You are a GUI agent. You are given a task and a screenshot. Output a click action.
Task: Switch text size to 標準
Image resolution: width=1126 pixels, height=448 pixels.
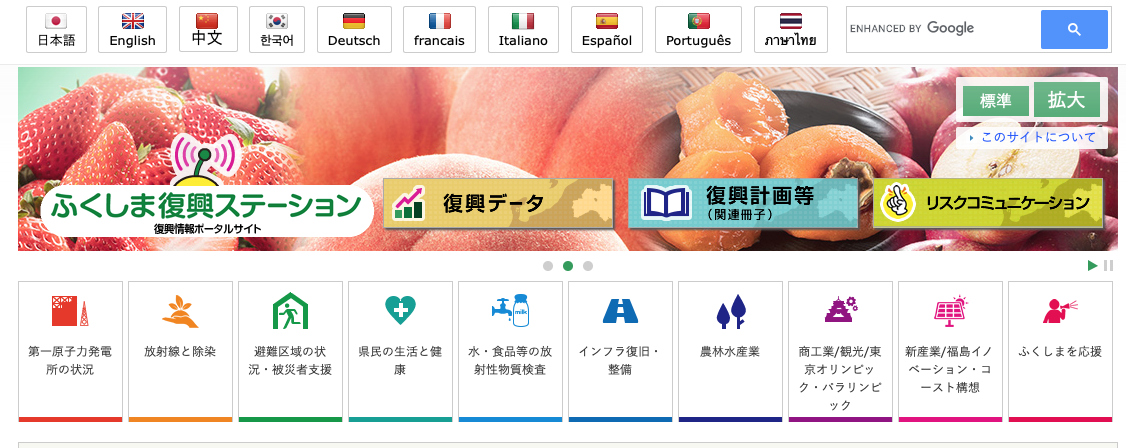(995, 101)
